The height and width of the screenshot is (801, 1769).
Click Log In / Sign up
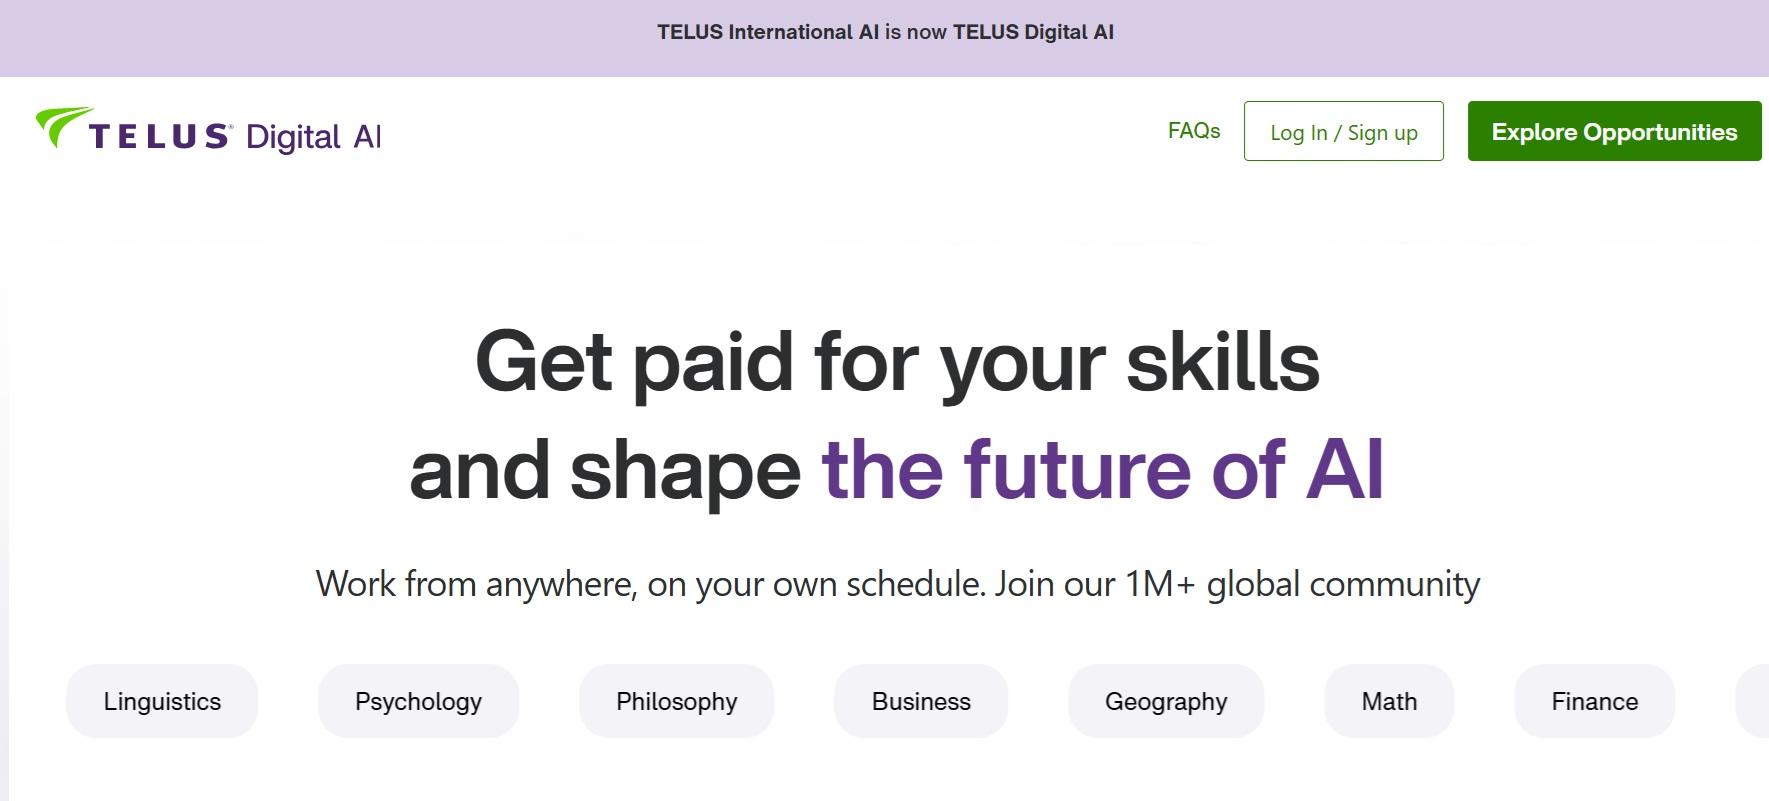tap(1343, 131)
